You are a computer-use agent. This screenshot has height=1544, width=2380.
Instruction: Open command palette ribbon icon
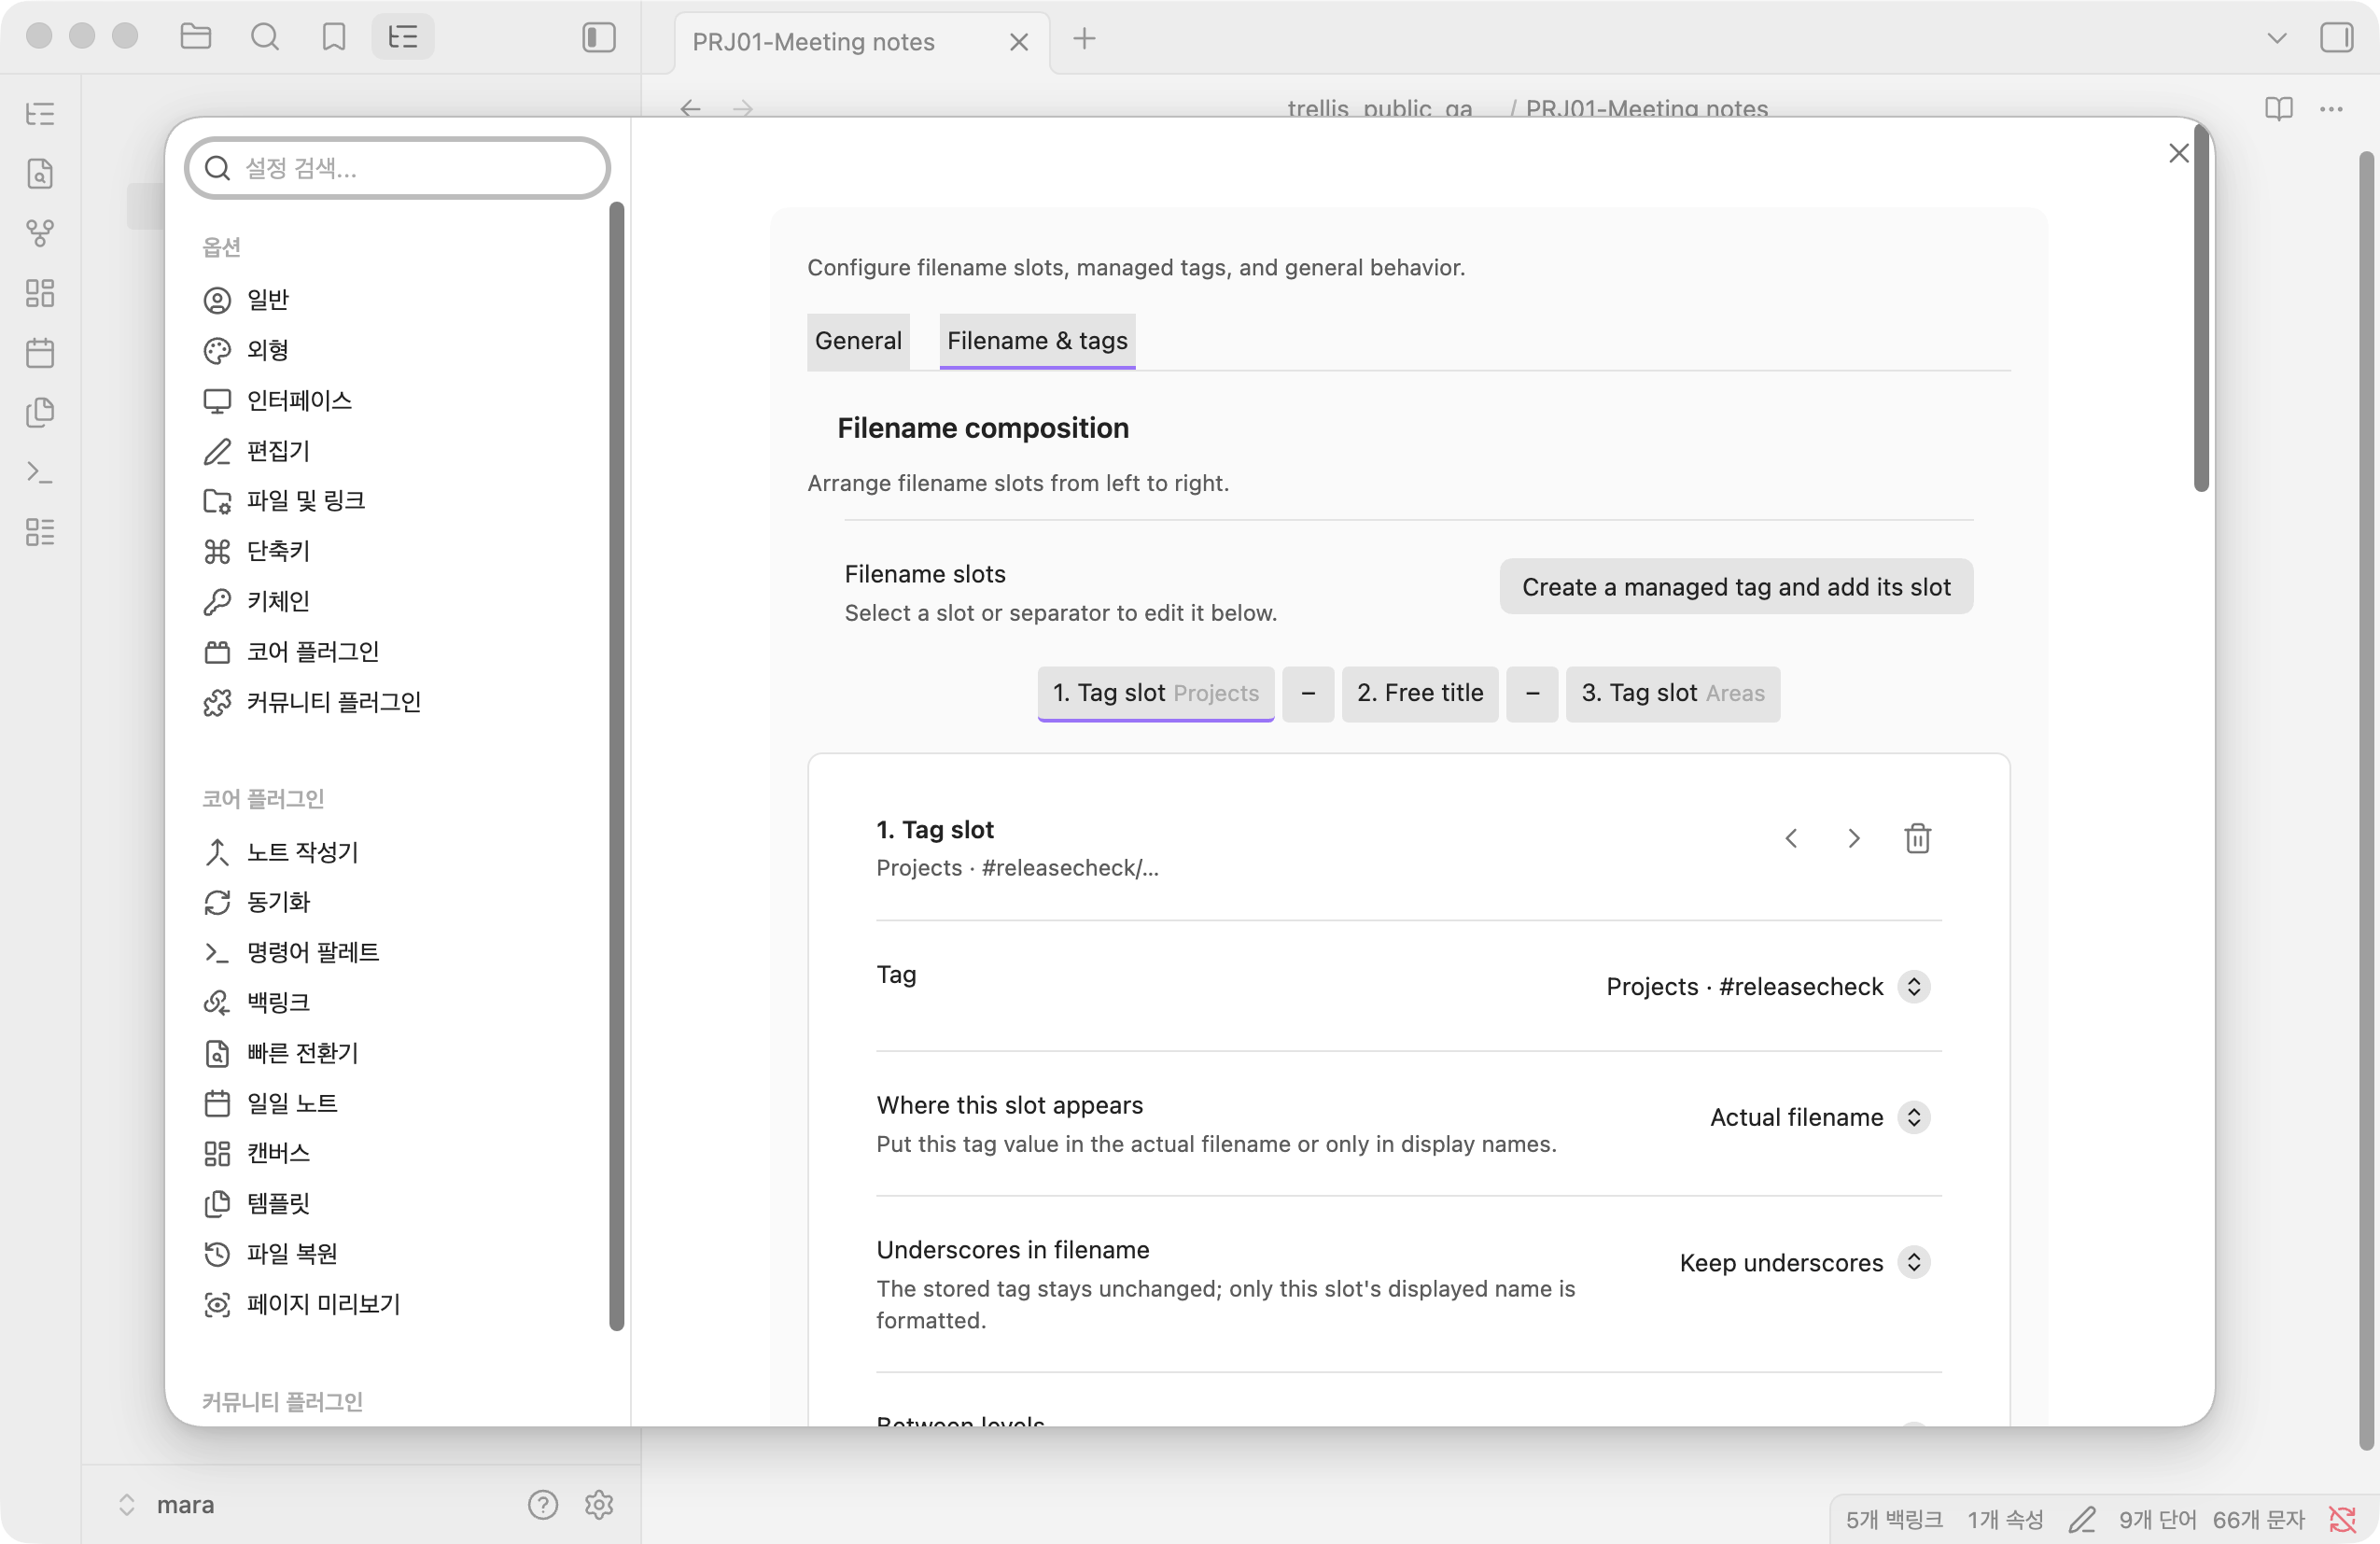click(40, 472)
